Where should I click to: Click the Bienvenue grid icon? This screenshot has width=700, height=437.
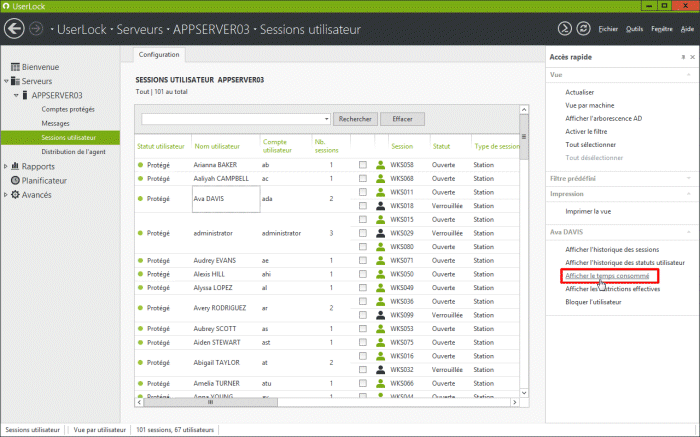tap(15, 67)
